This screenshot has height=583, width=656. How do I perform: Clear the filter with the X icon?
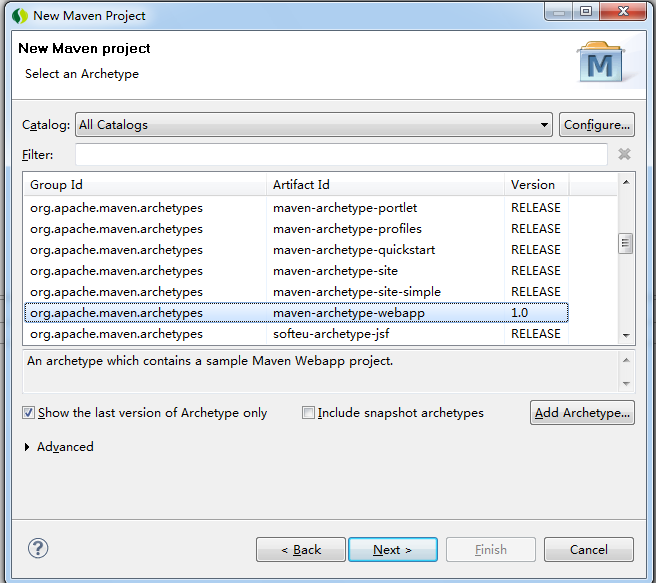[624, 154]
